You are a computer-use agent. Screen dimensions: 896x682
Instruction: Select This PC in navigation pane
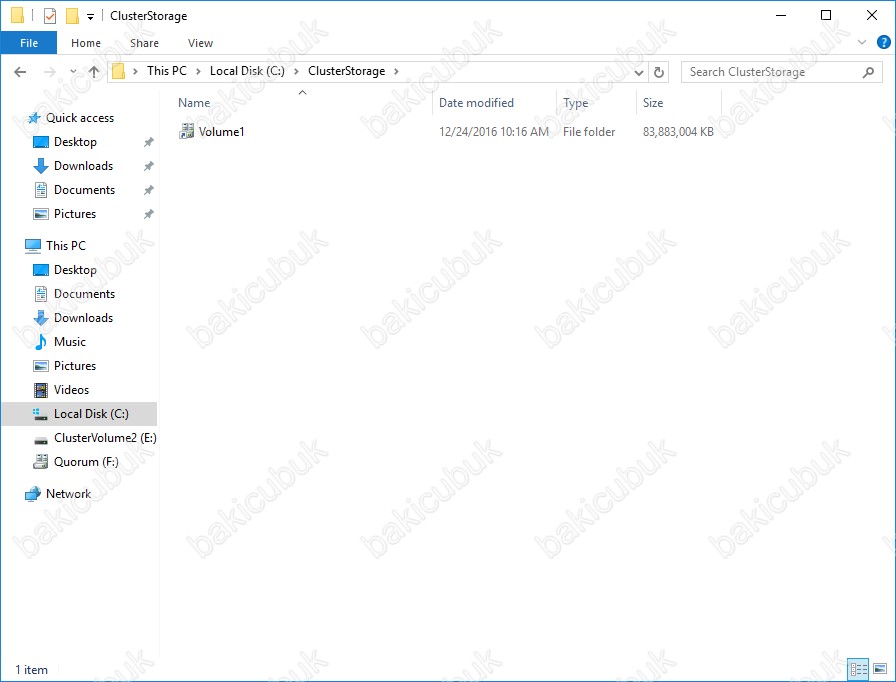click(x=66, y=246)
